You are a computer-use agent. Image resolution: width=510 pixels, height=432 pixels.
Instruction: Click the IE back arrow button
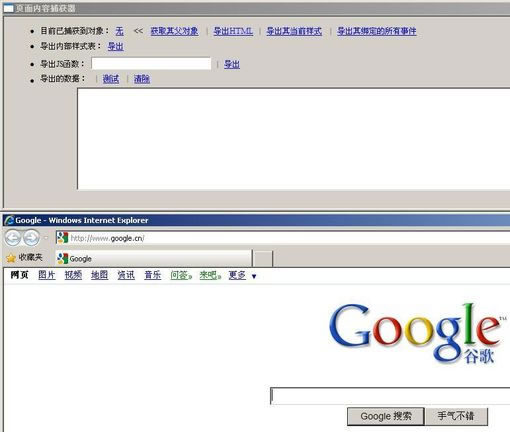click(x=13, y=238)
